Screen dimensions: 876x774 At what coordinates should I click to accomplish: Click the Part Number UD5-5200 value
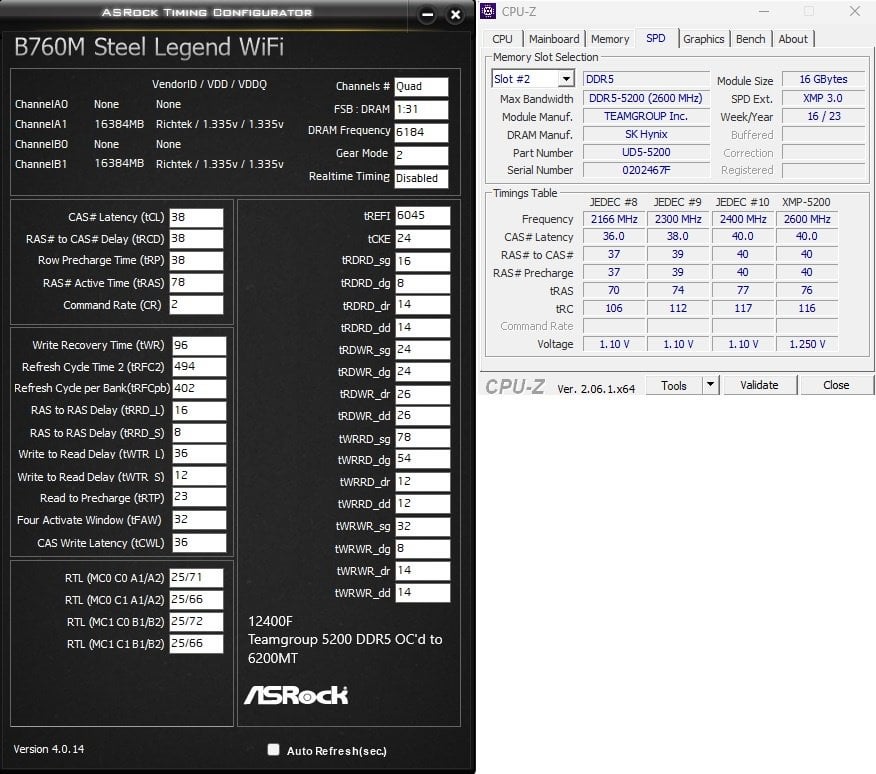(646, 152)
